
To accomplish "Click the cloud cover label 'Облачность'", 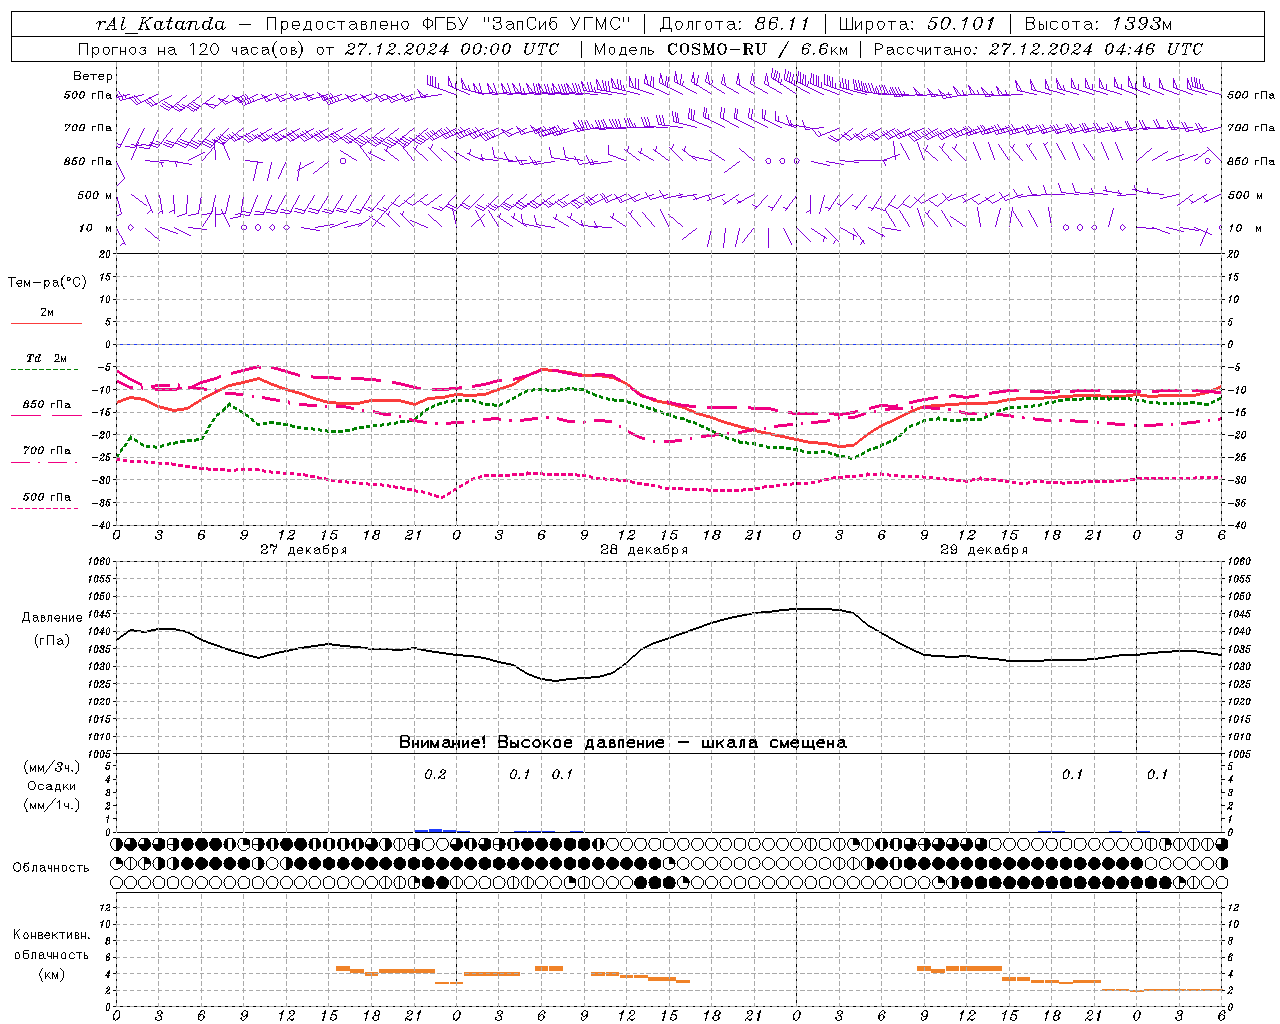I will 51,867.
